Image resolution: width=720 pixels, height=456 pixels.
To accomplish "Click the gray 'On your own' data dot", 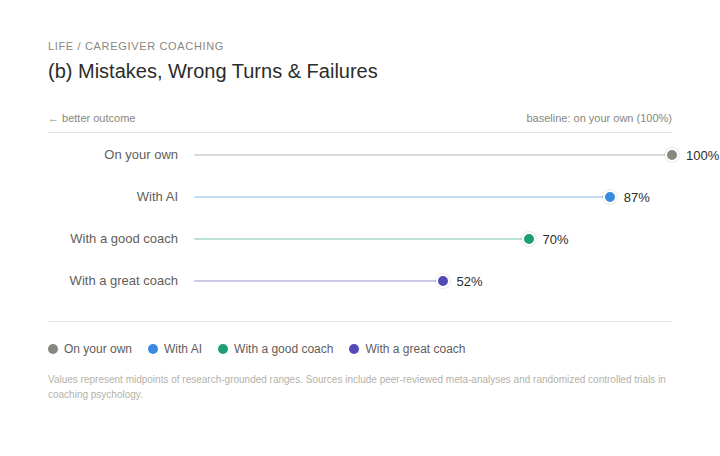I will coord(672,155).
